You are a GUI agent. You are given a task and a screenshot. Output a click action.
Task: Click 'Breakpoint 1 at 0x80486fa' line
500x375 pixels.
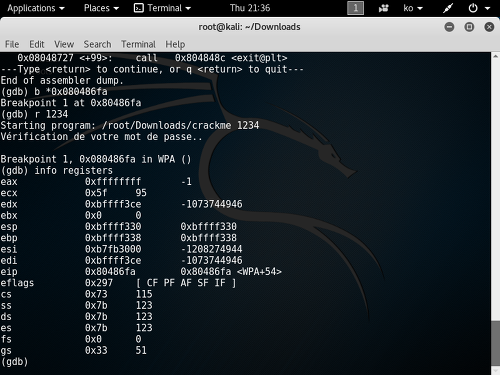(71, 103)
